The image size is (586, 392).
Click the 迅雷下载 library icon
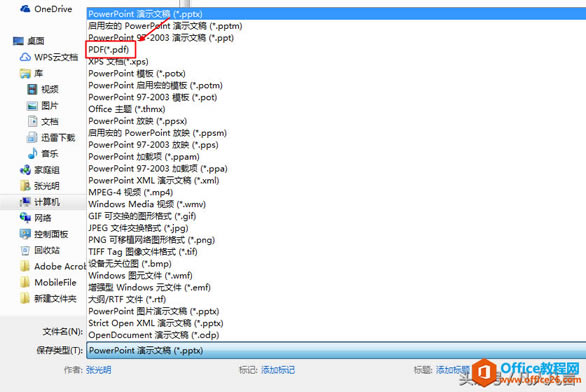pyautogui.click(x=33, y=138)
